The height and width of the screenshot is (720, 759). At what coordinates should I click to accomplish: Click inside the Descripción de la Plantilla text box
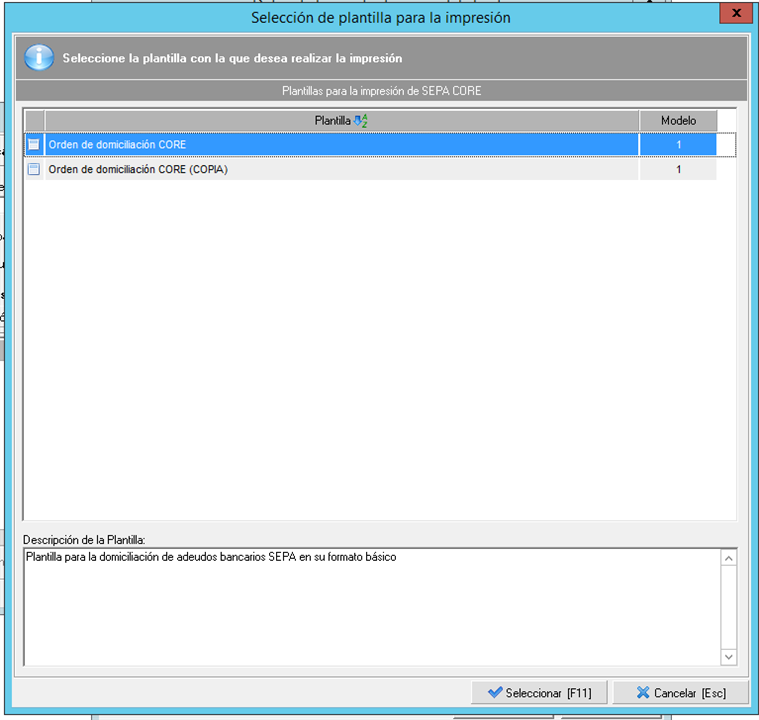(370, 610)
